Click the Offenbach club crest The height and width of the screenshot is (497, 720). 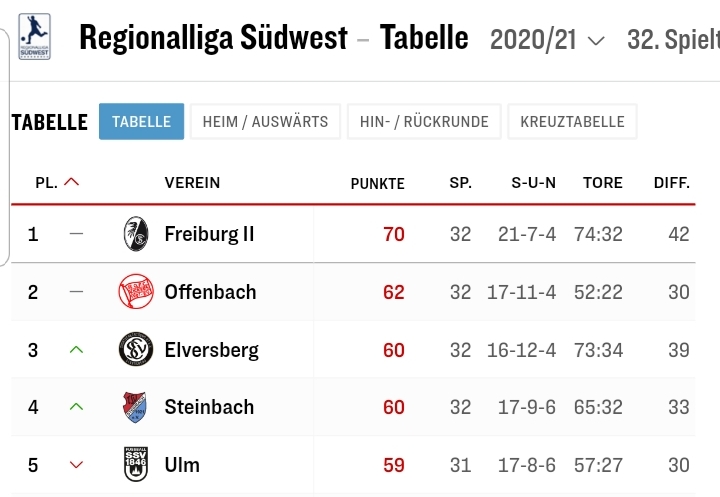tap(136, 292)
